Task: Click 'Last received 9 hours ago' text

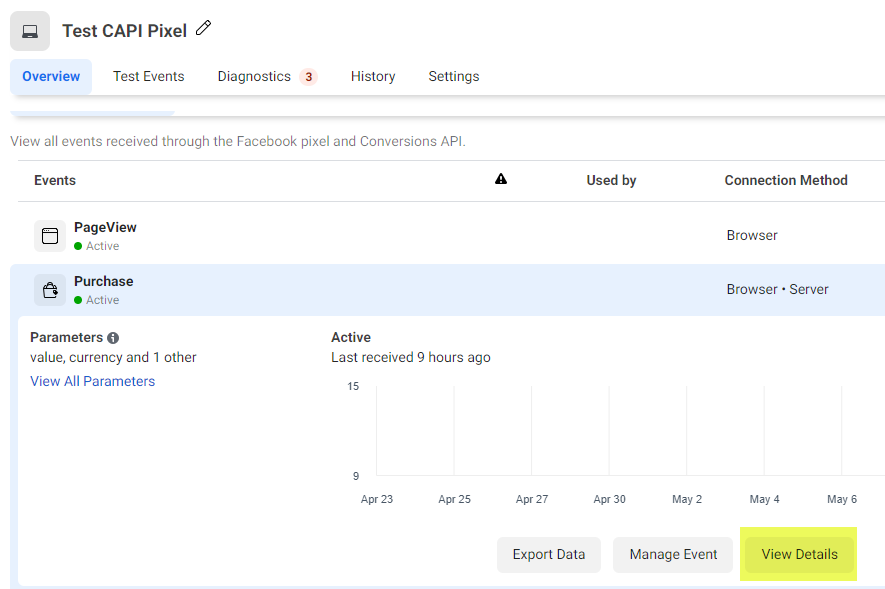Action: [411, 358]
